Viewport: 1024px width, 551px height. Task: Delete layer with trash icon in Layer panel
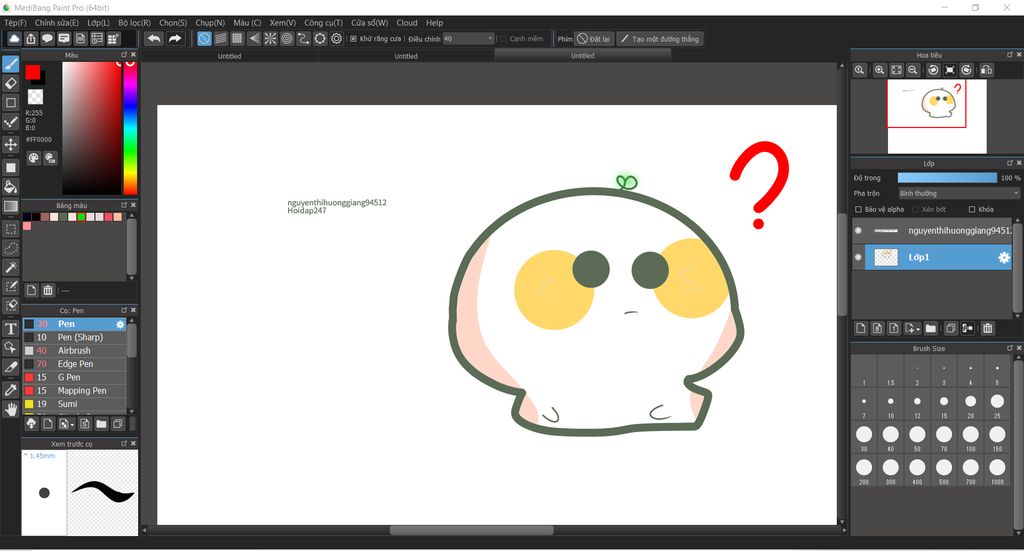tap(987, 328)
